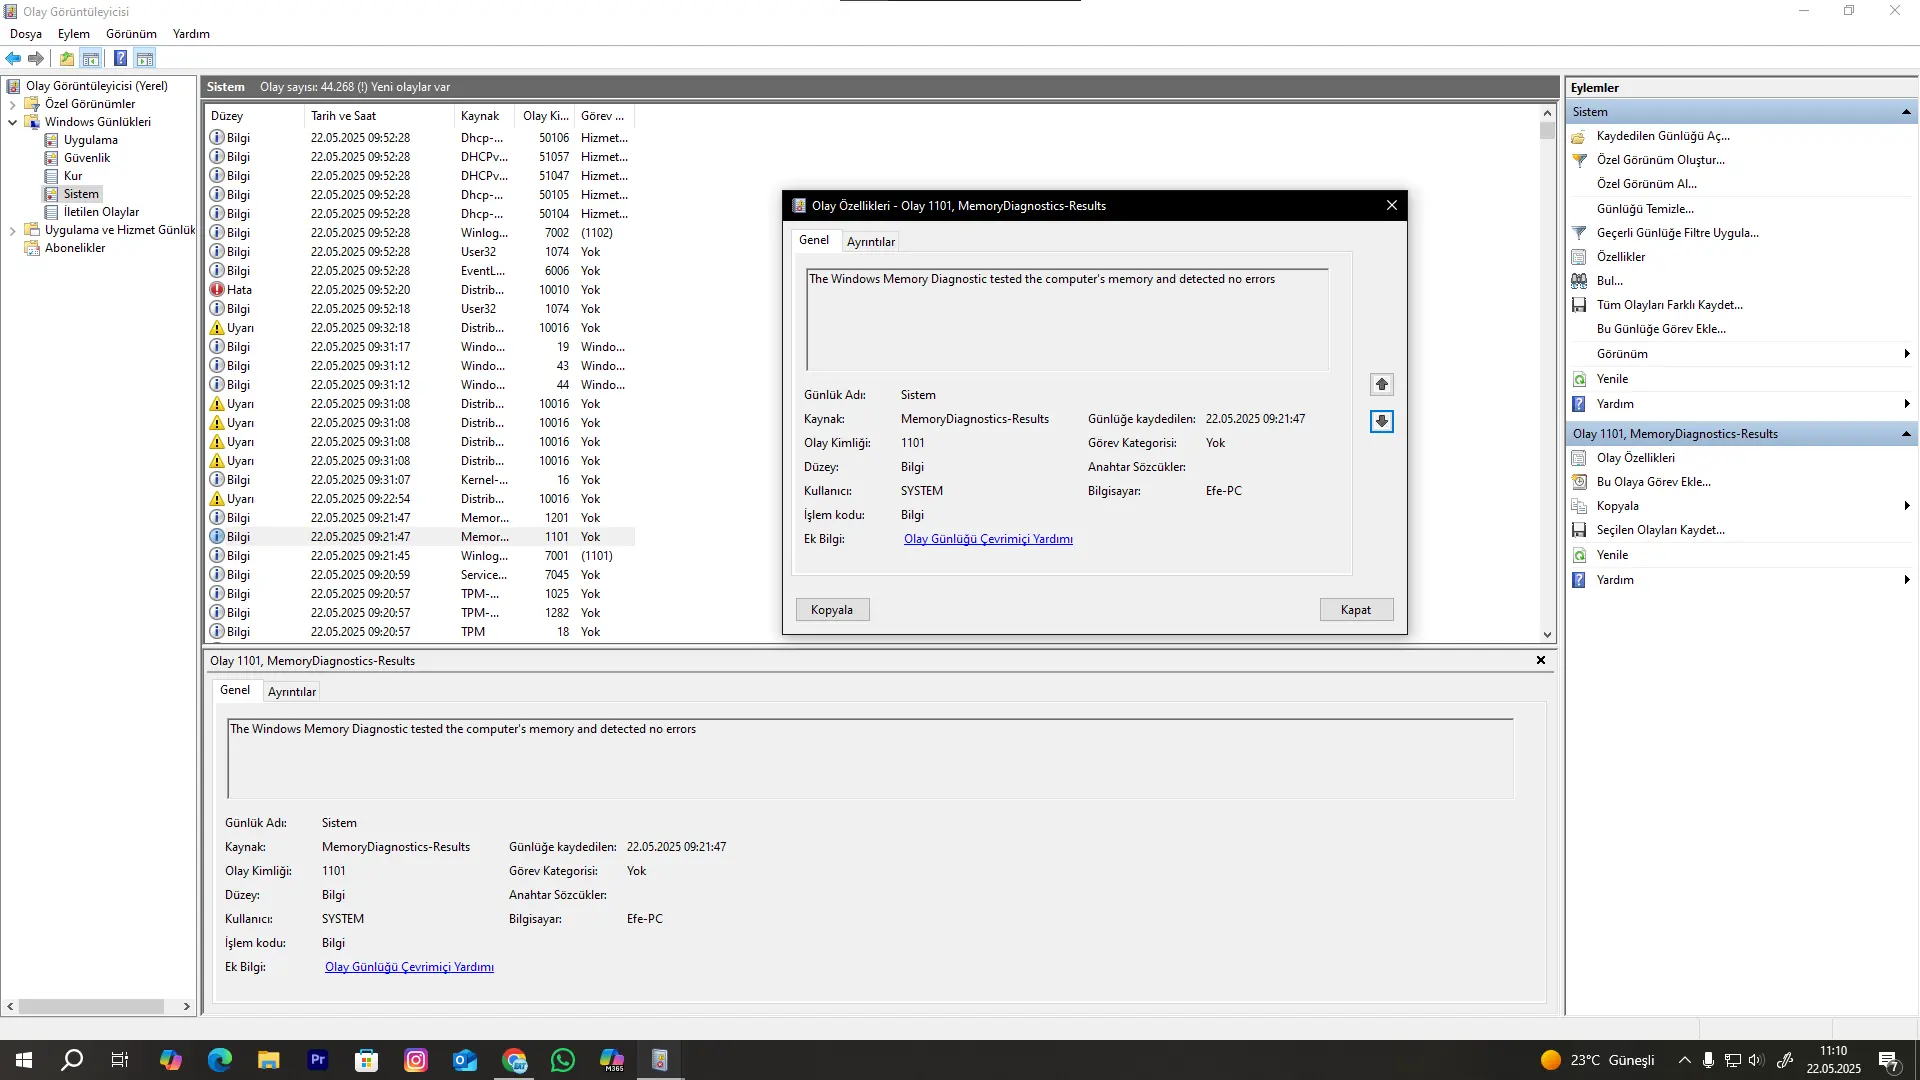Open the Dosya menu
This screenshot has width=1920, height=1080.
[x=26, y=34]
